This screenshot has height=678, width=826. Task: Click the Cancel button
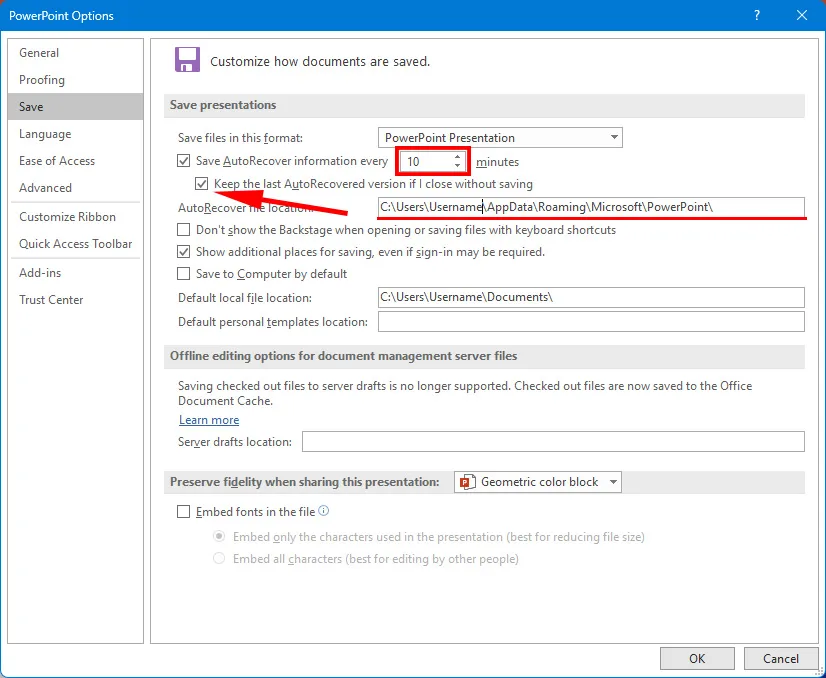781,659
